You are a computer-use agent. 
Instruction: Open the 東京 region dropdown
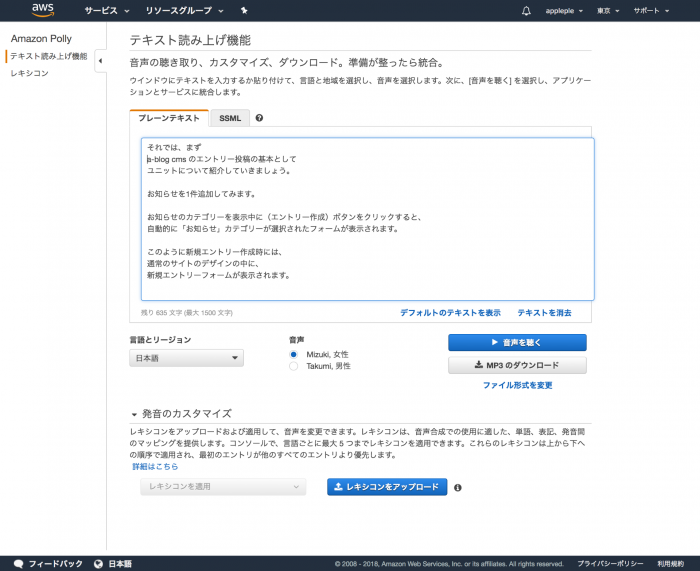click(608, 11)
